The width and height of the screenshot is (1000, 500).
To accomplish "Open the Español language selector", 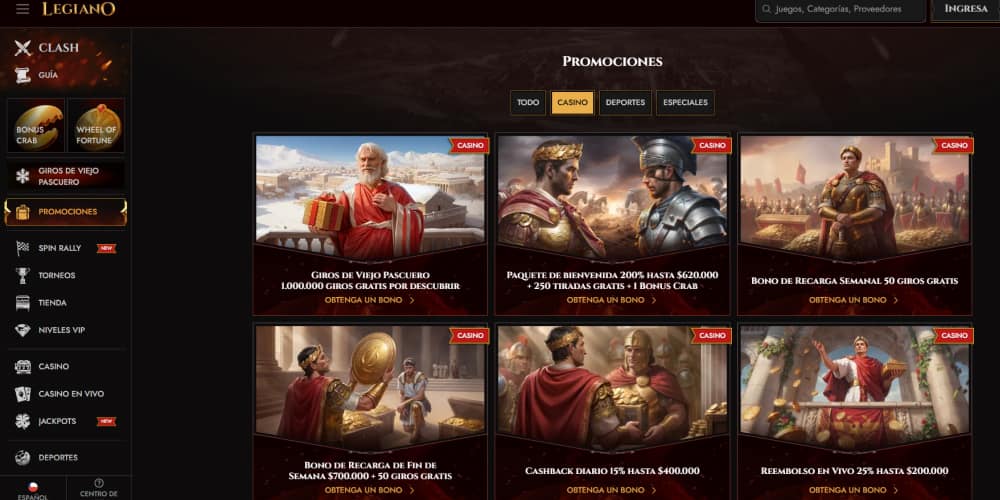I will tap(33, 490).
